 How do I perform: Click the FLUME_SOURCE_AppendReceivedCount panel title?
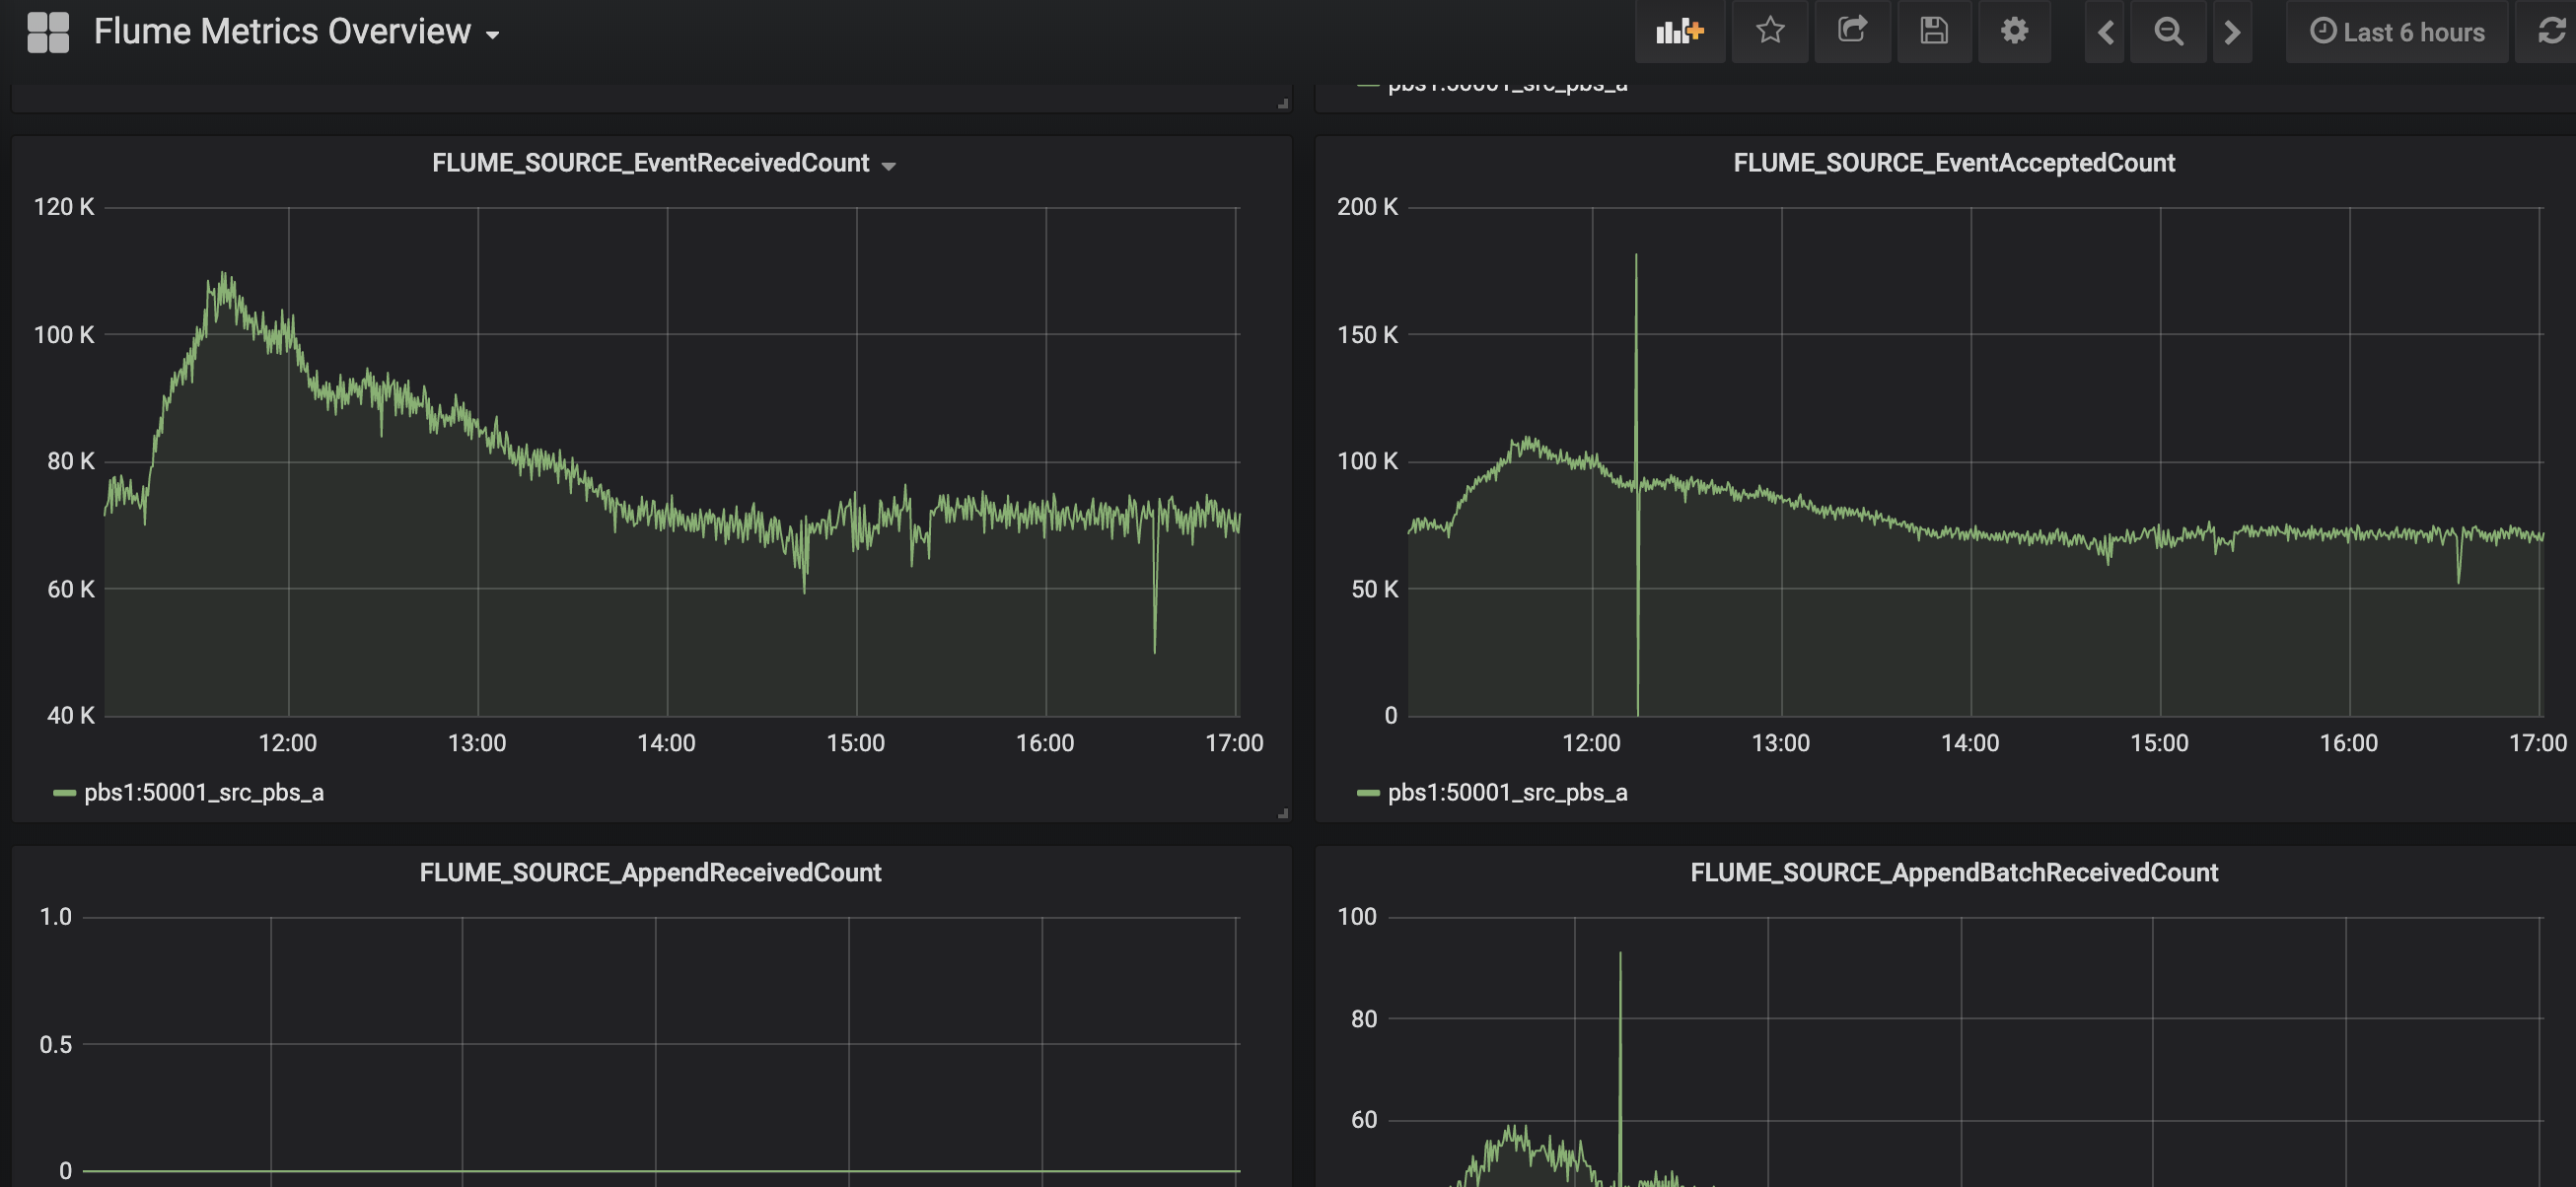650,873
